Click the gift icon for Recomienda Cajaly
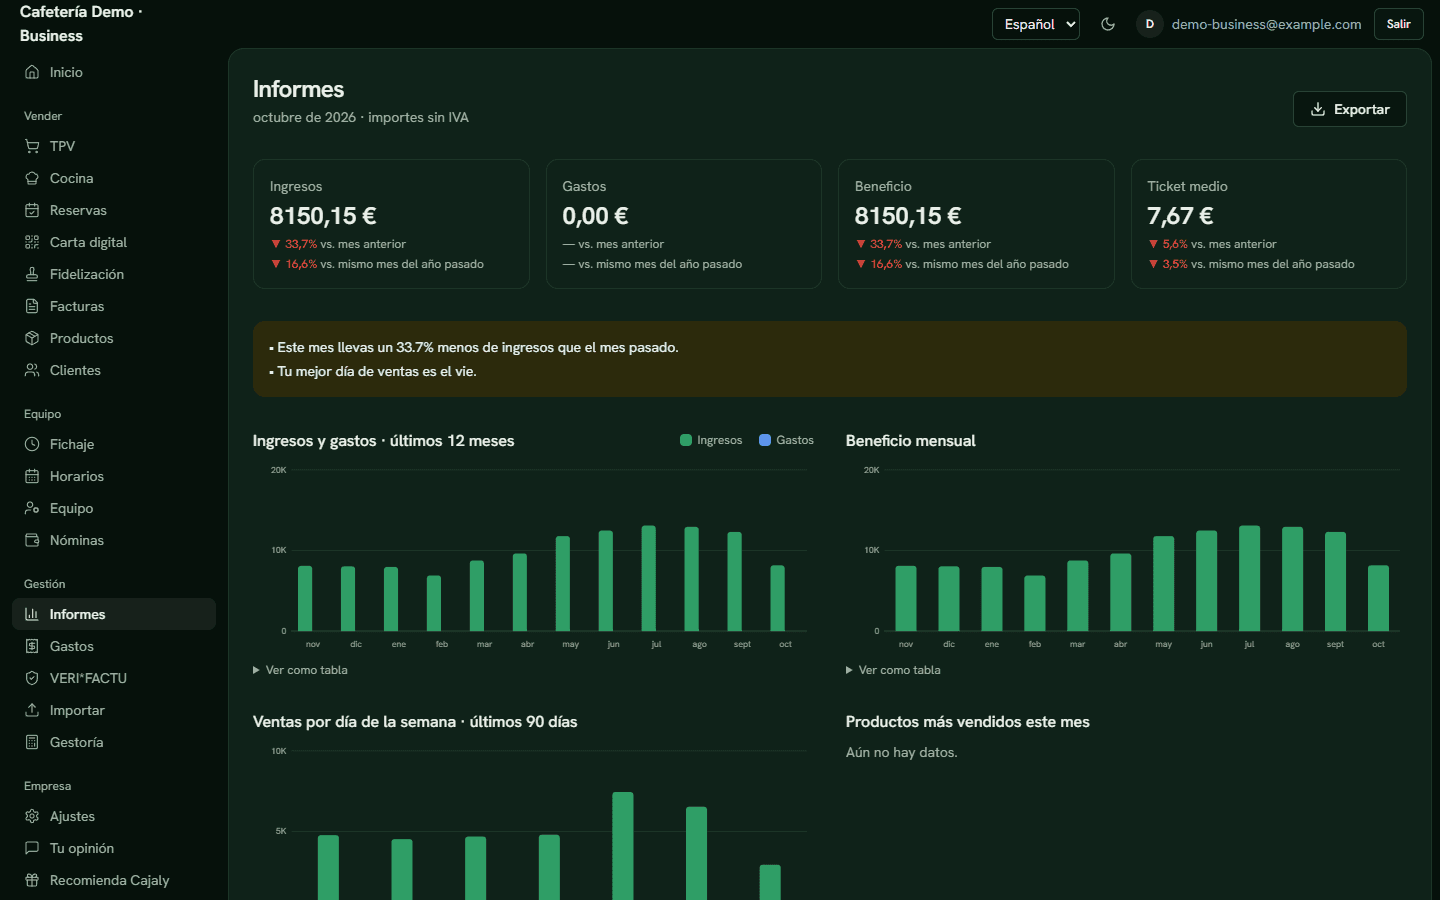 [32, 880]
